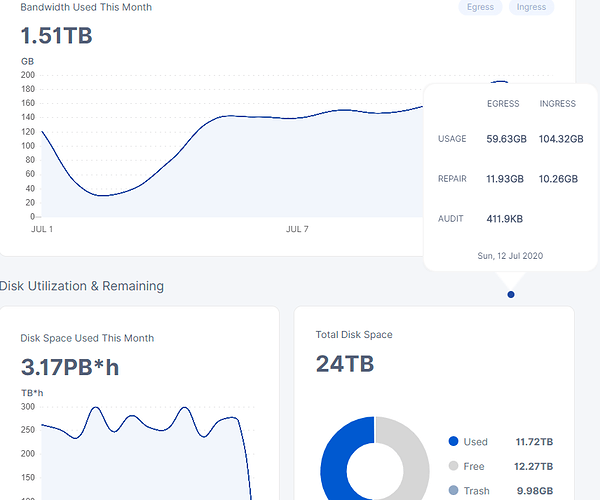Click the Total Disk Space label
600x500 pixels.
point(354,335)
